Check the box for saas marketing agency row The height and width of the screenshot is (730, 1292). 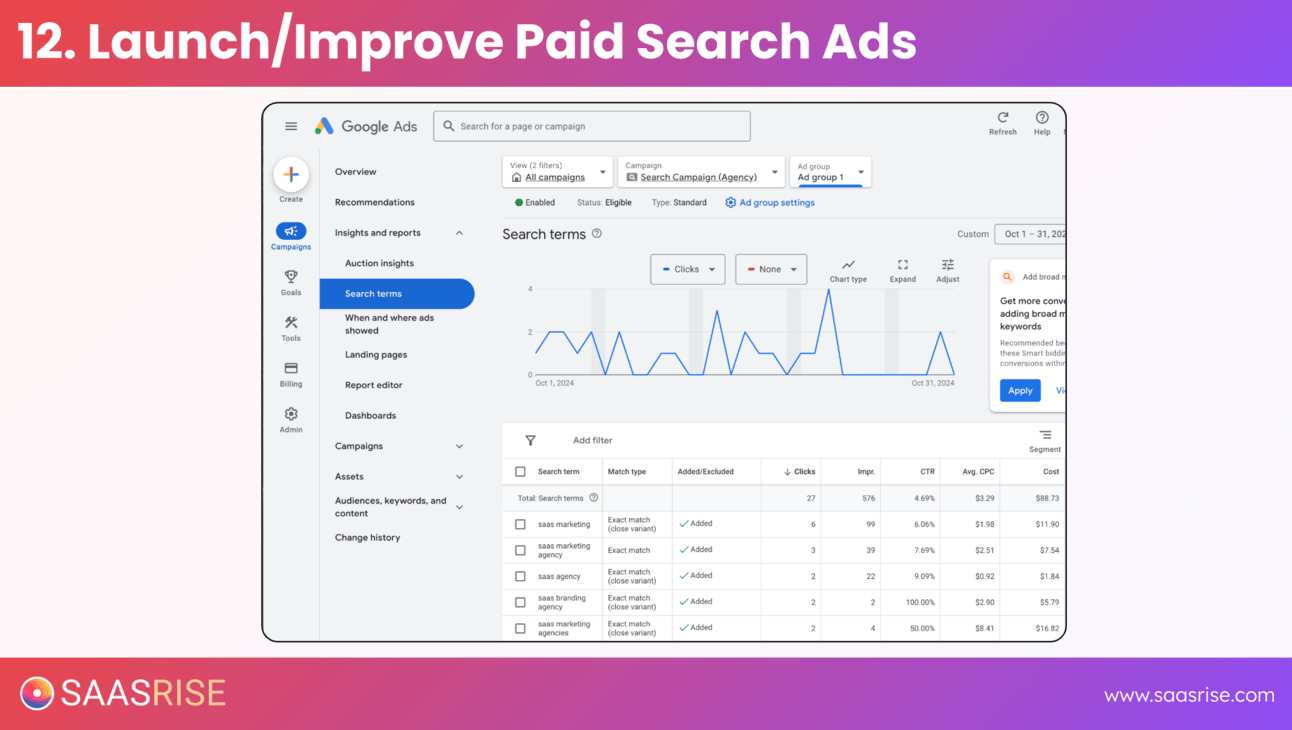(x=520, y=550)
